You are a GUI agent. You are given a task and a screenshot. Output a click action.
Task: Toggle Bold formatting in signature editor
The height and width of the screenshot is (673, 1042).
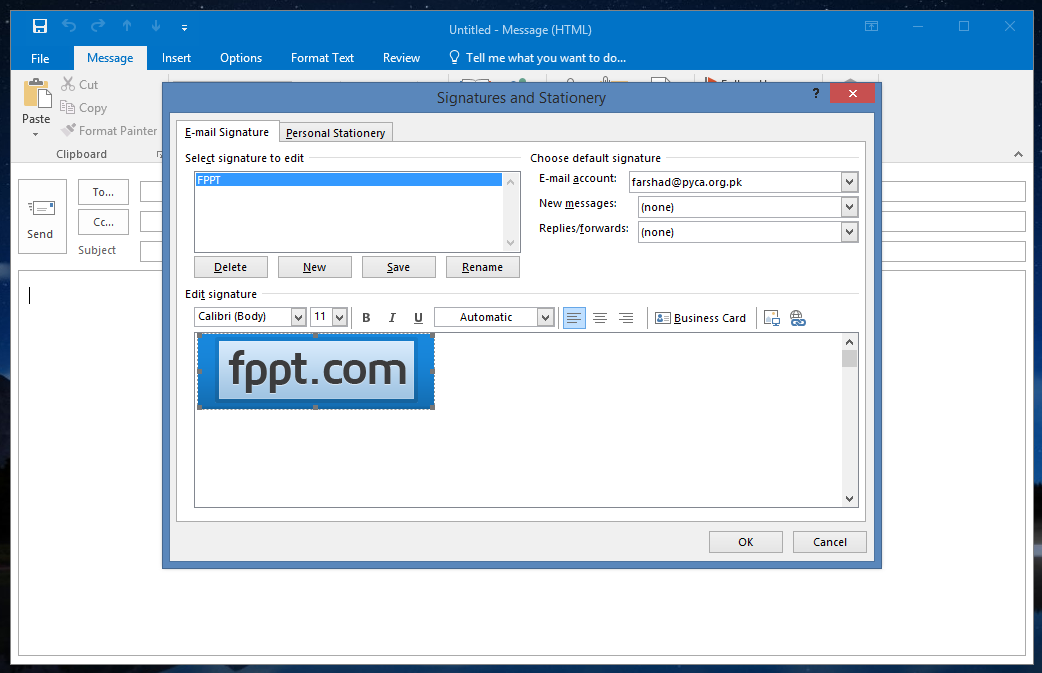point(366,318)
